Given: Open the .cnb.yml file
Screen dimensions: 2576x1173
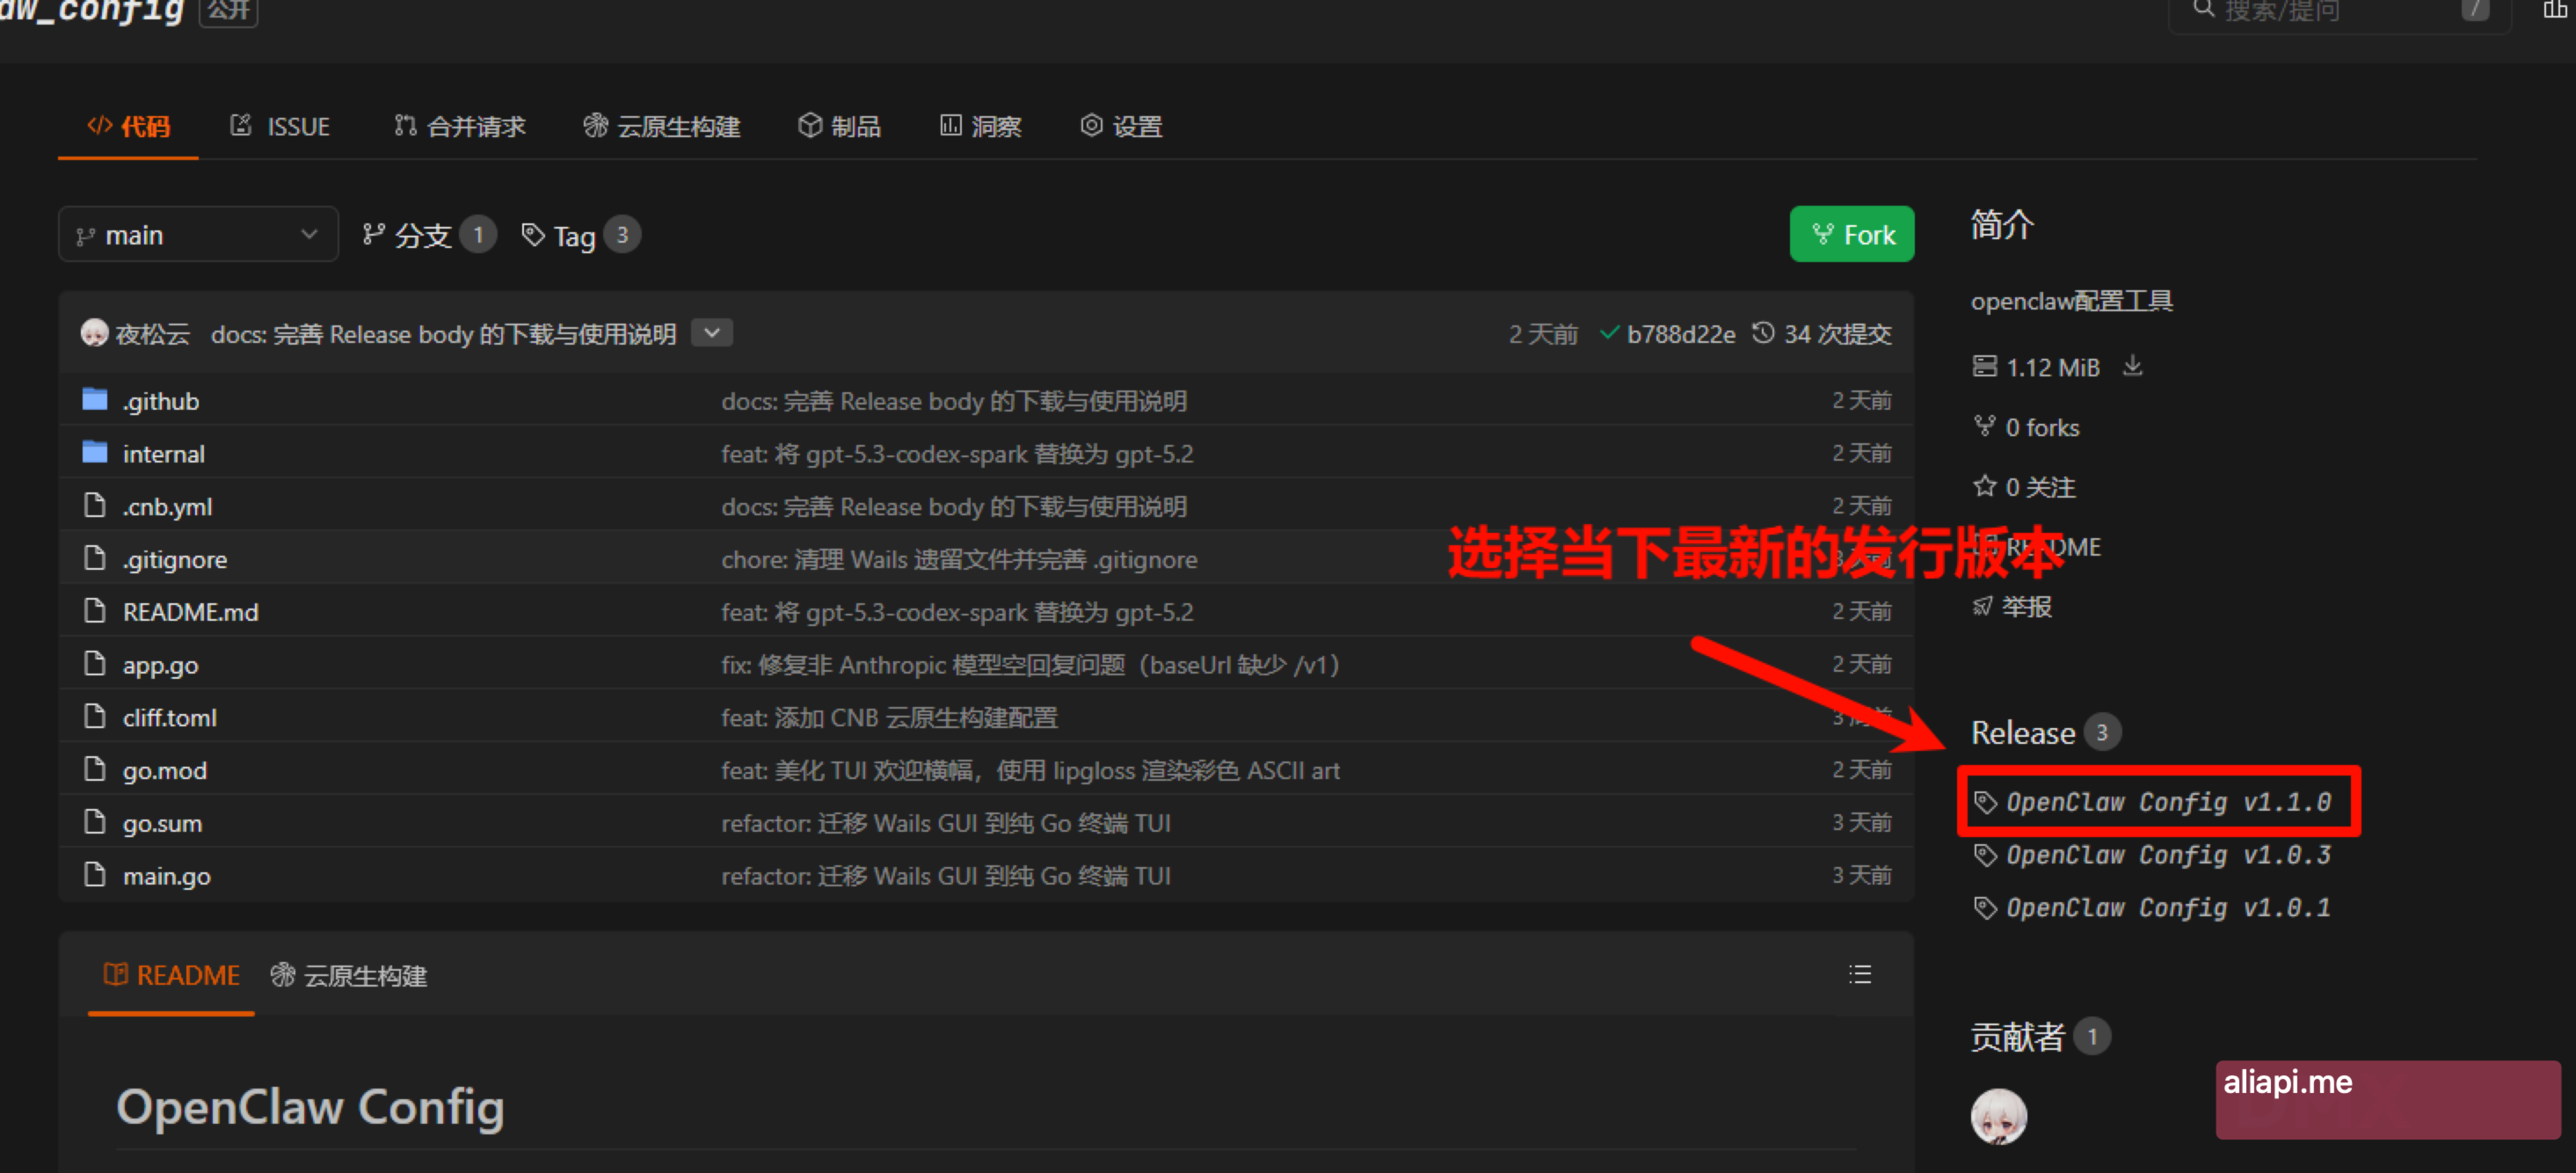Looking at the screenshot, I should coord(167,506).
